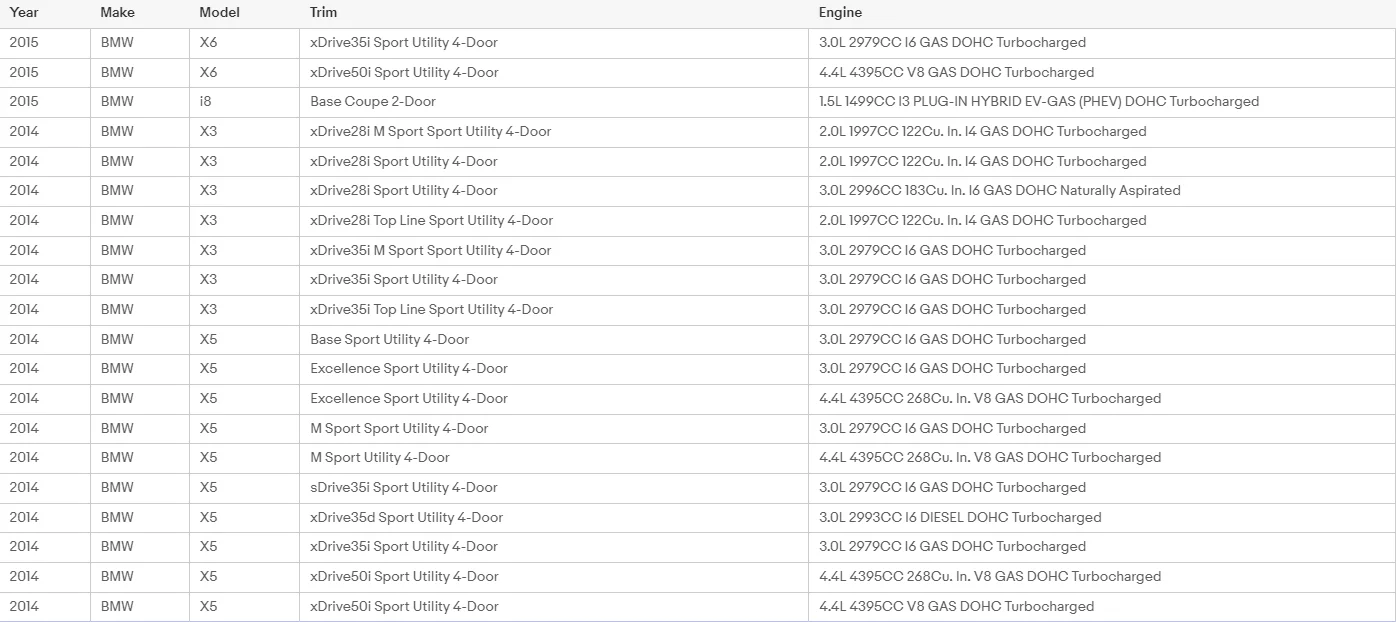Click X6 xDrive35i 3.0L 2979CC engine cell
The width and height of the screenshot is (1396, 622).
[951, 42]
